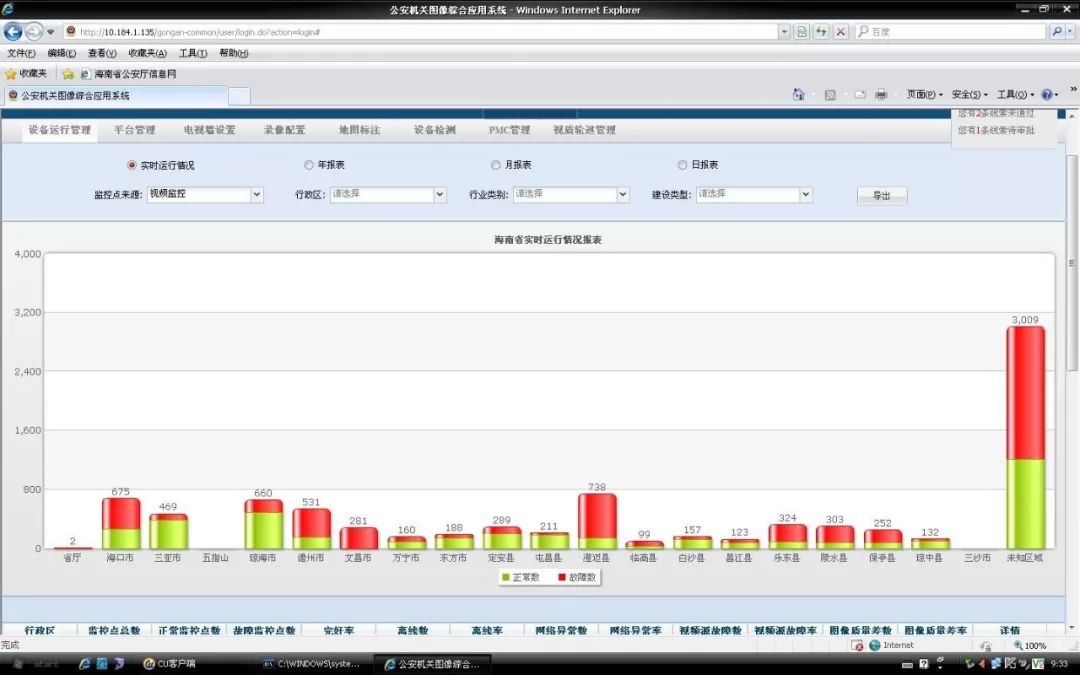This screenshot has width=1080, height=675.
Task: Open the recent pages arrow beside Forward
Action: click(x=50, y=32)
